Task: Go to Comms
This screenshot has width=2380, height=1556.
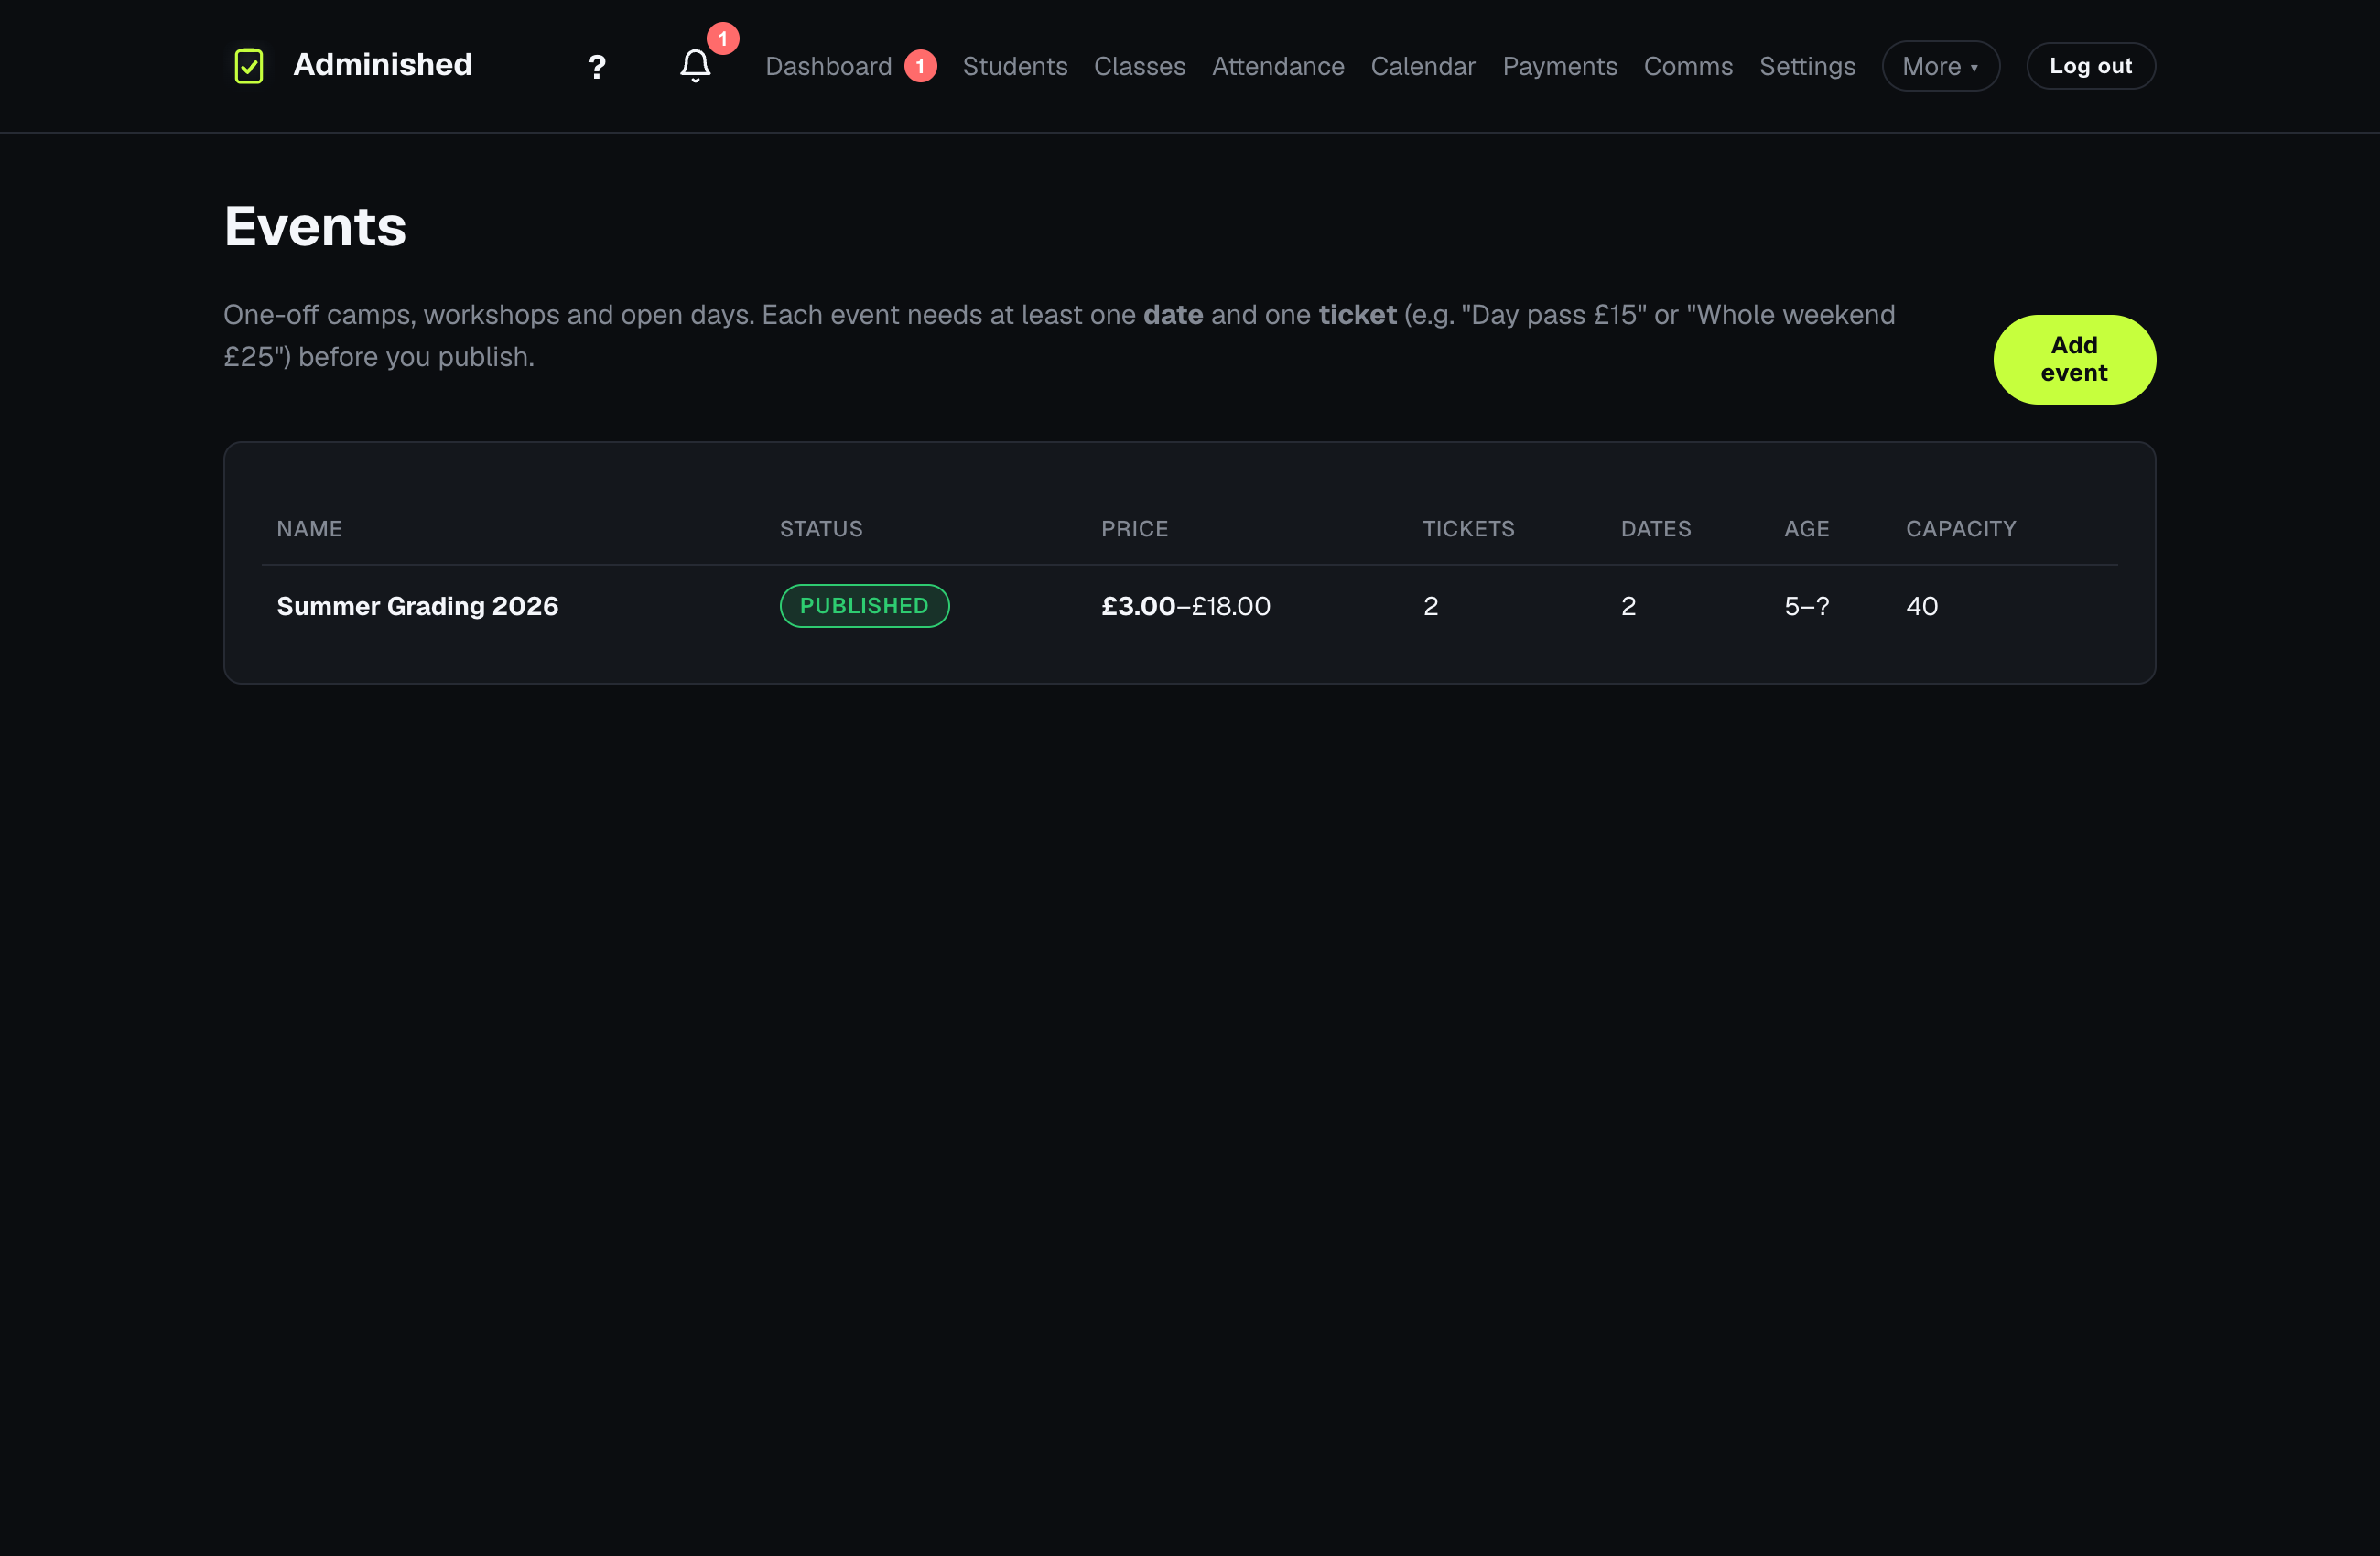Action: [1688, 66]
